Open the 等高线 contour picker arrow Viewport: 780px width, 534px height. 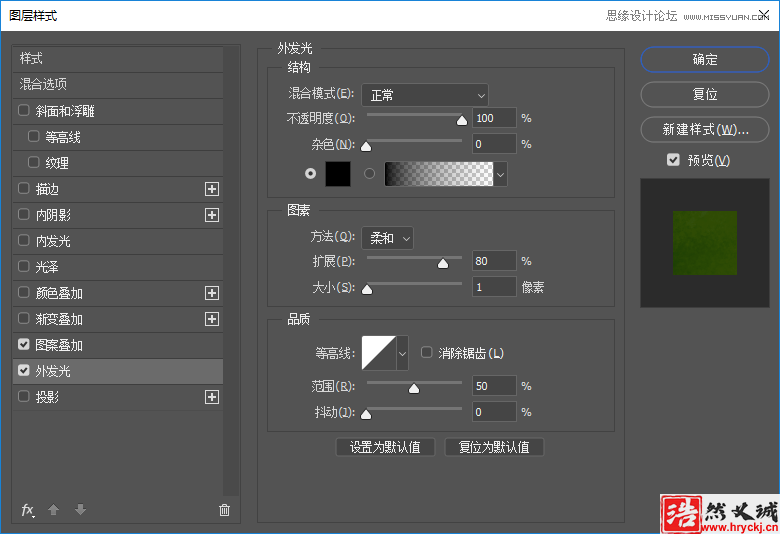click(402, 353)
